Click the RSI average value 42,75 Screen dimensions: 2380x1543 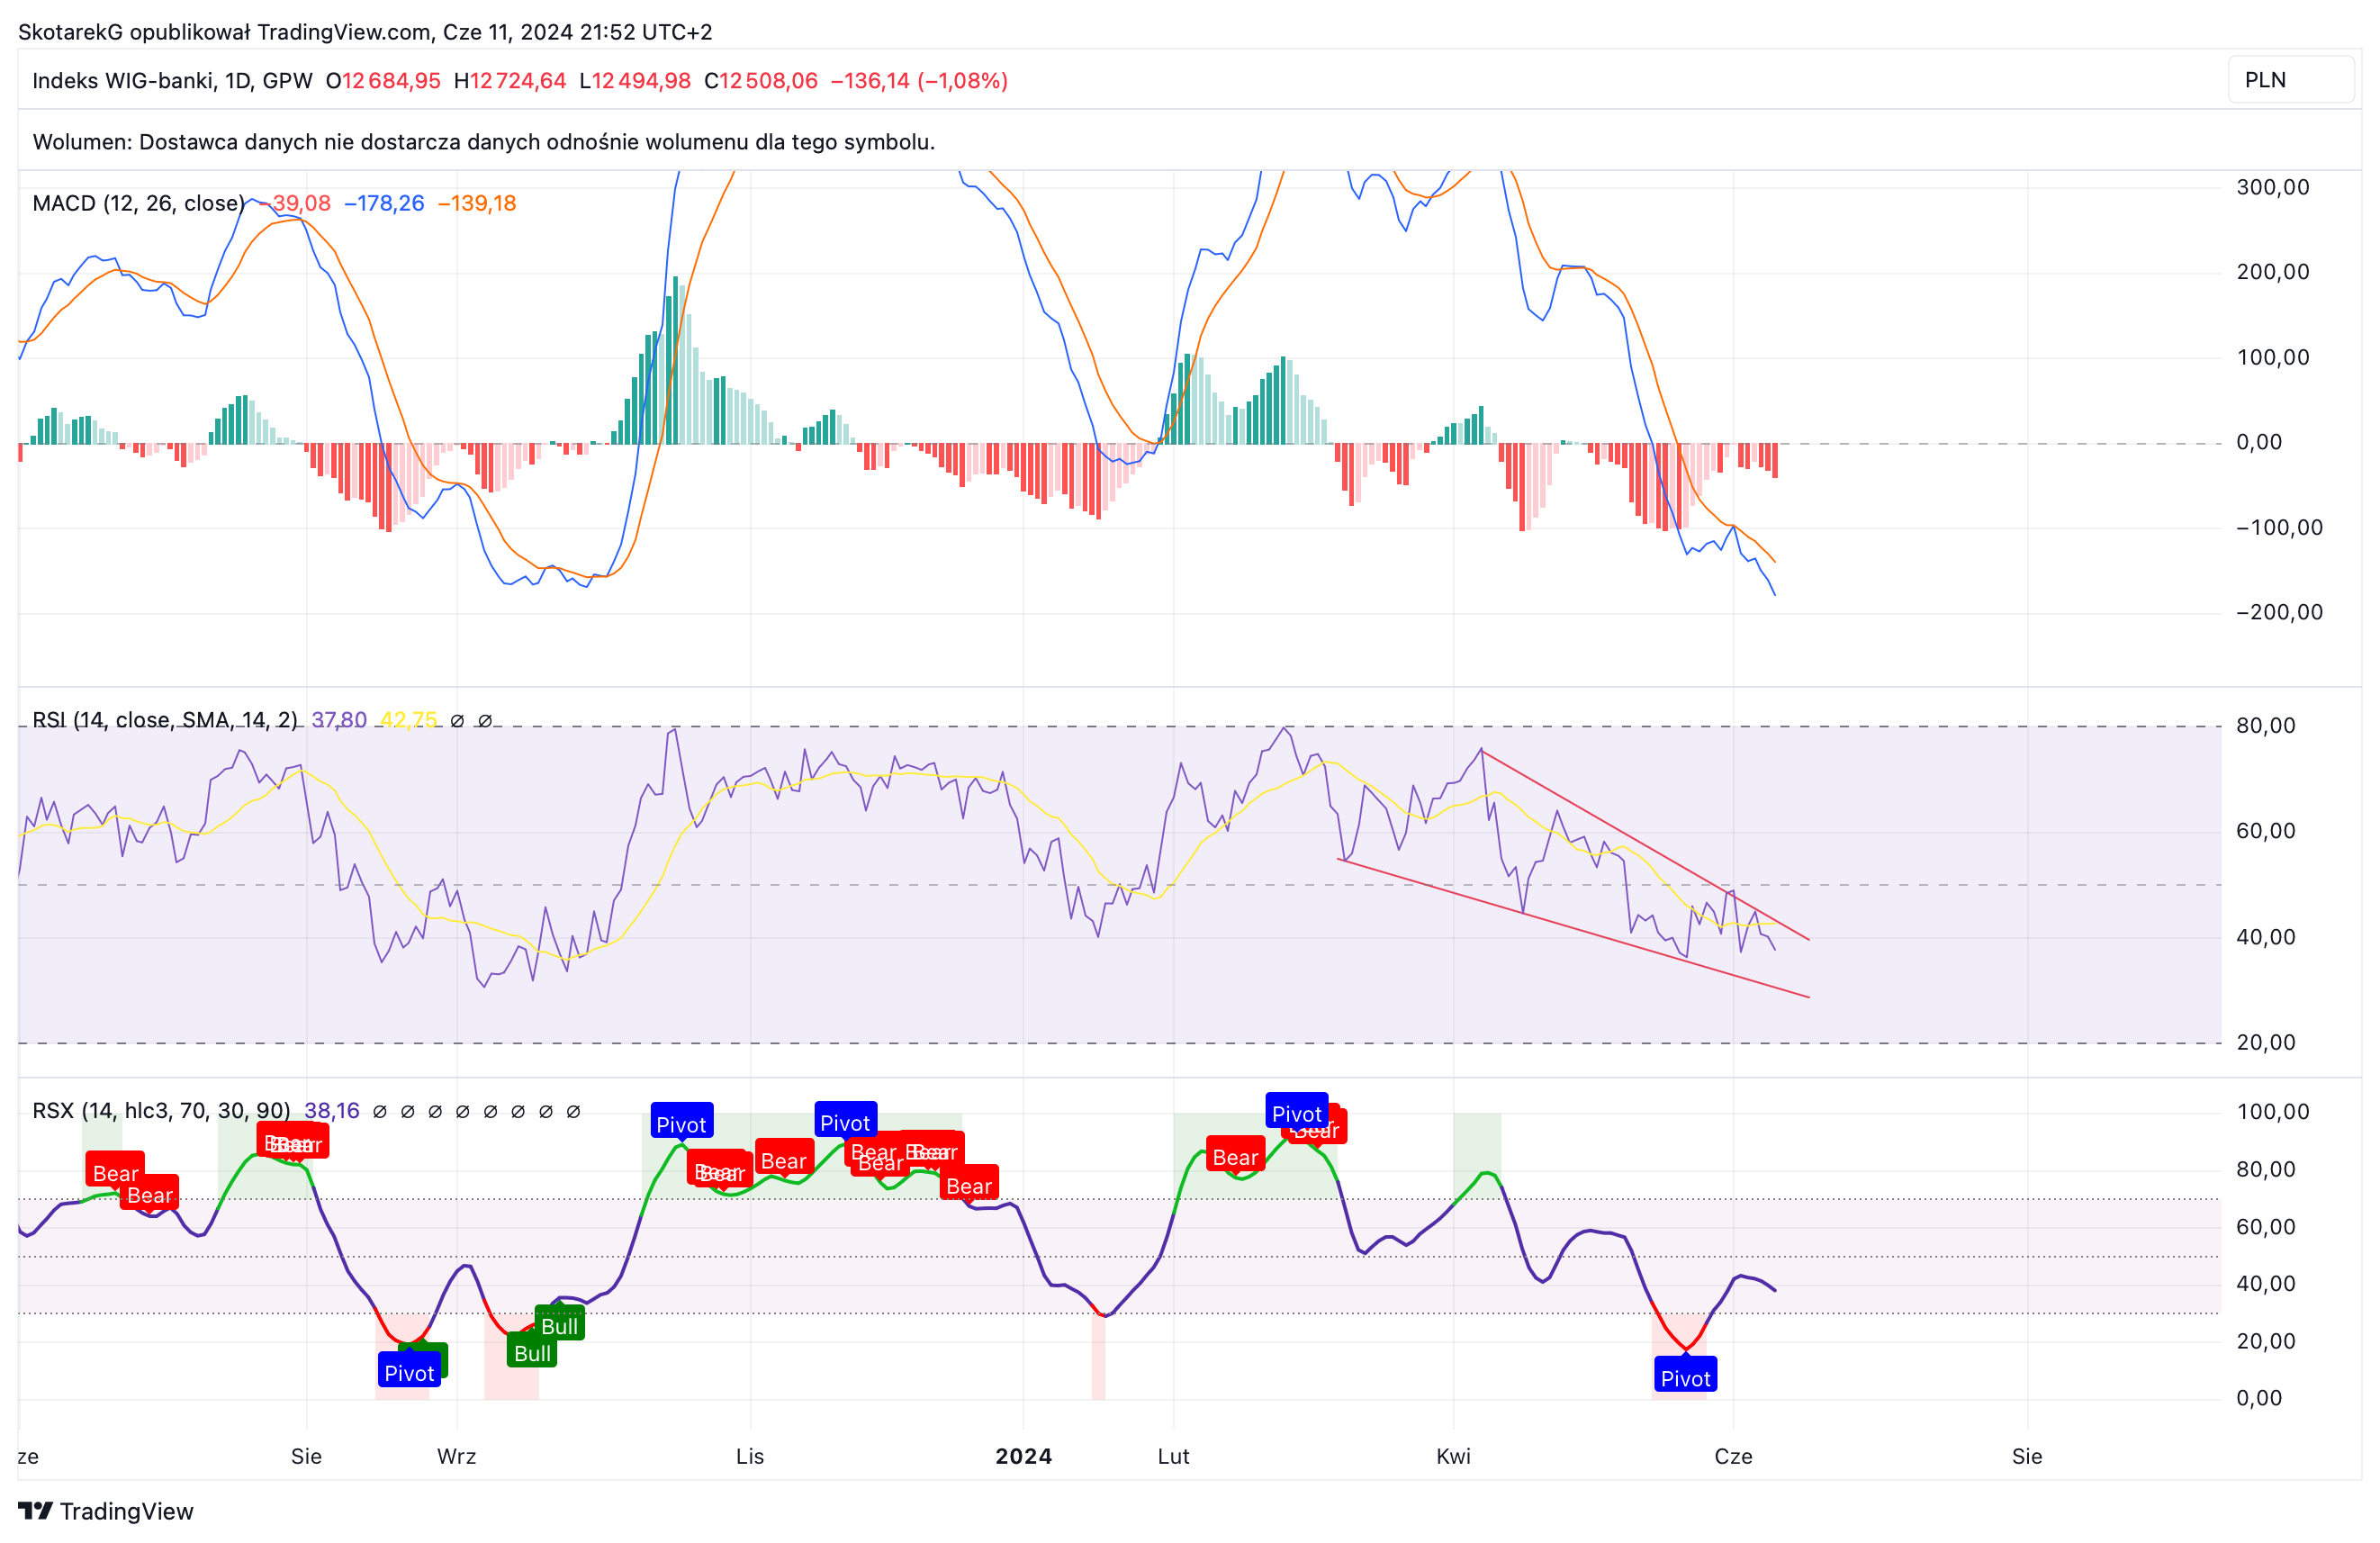[x=409, y=720]
